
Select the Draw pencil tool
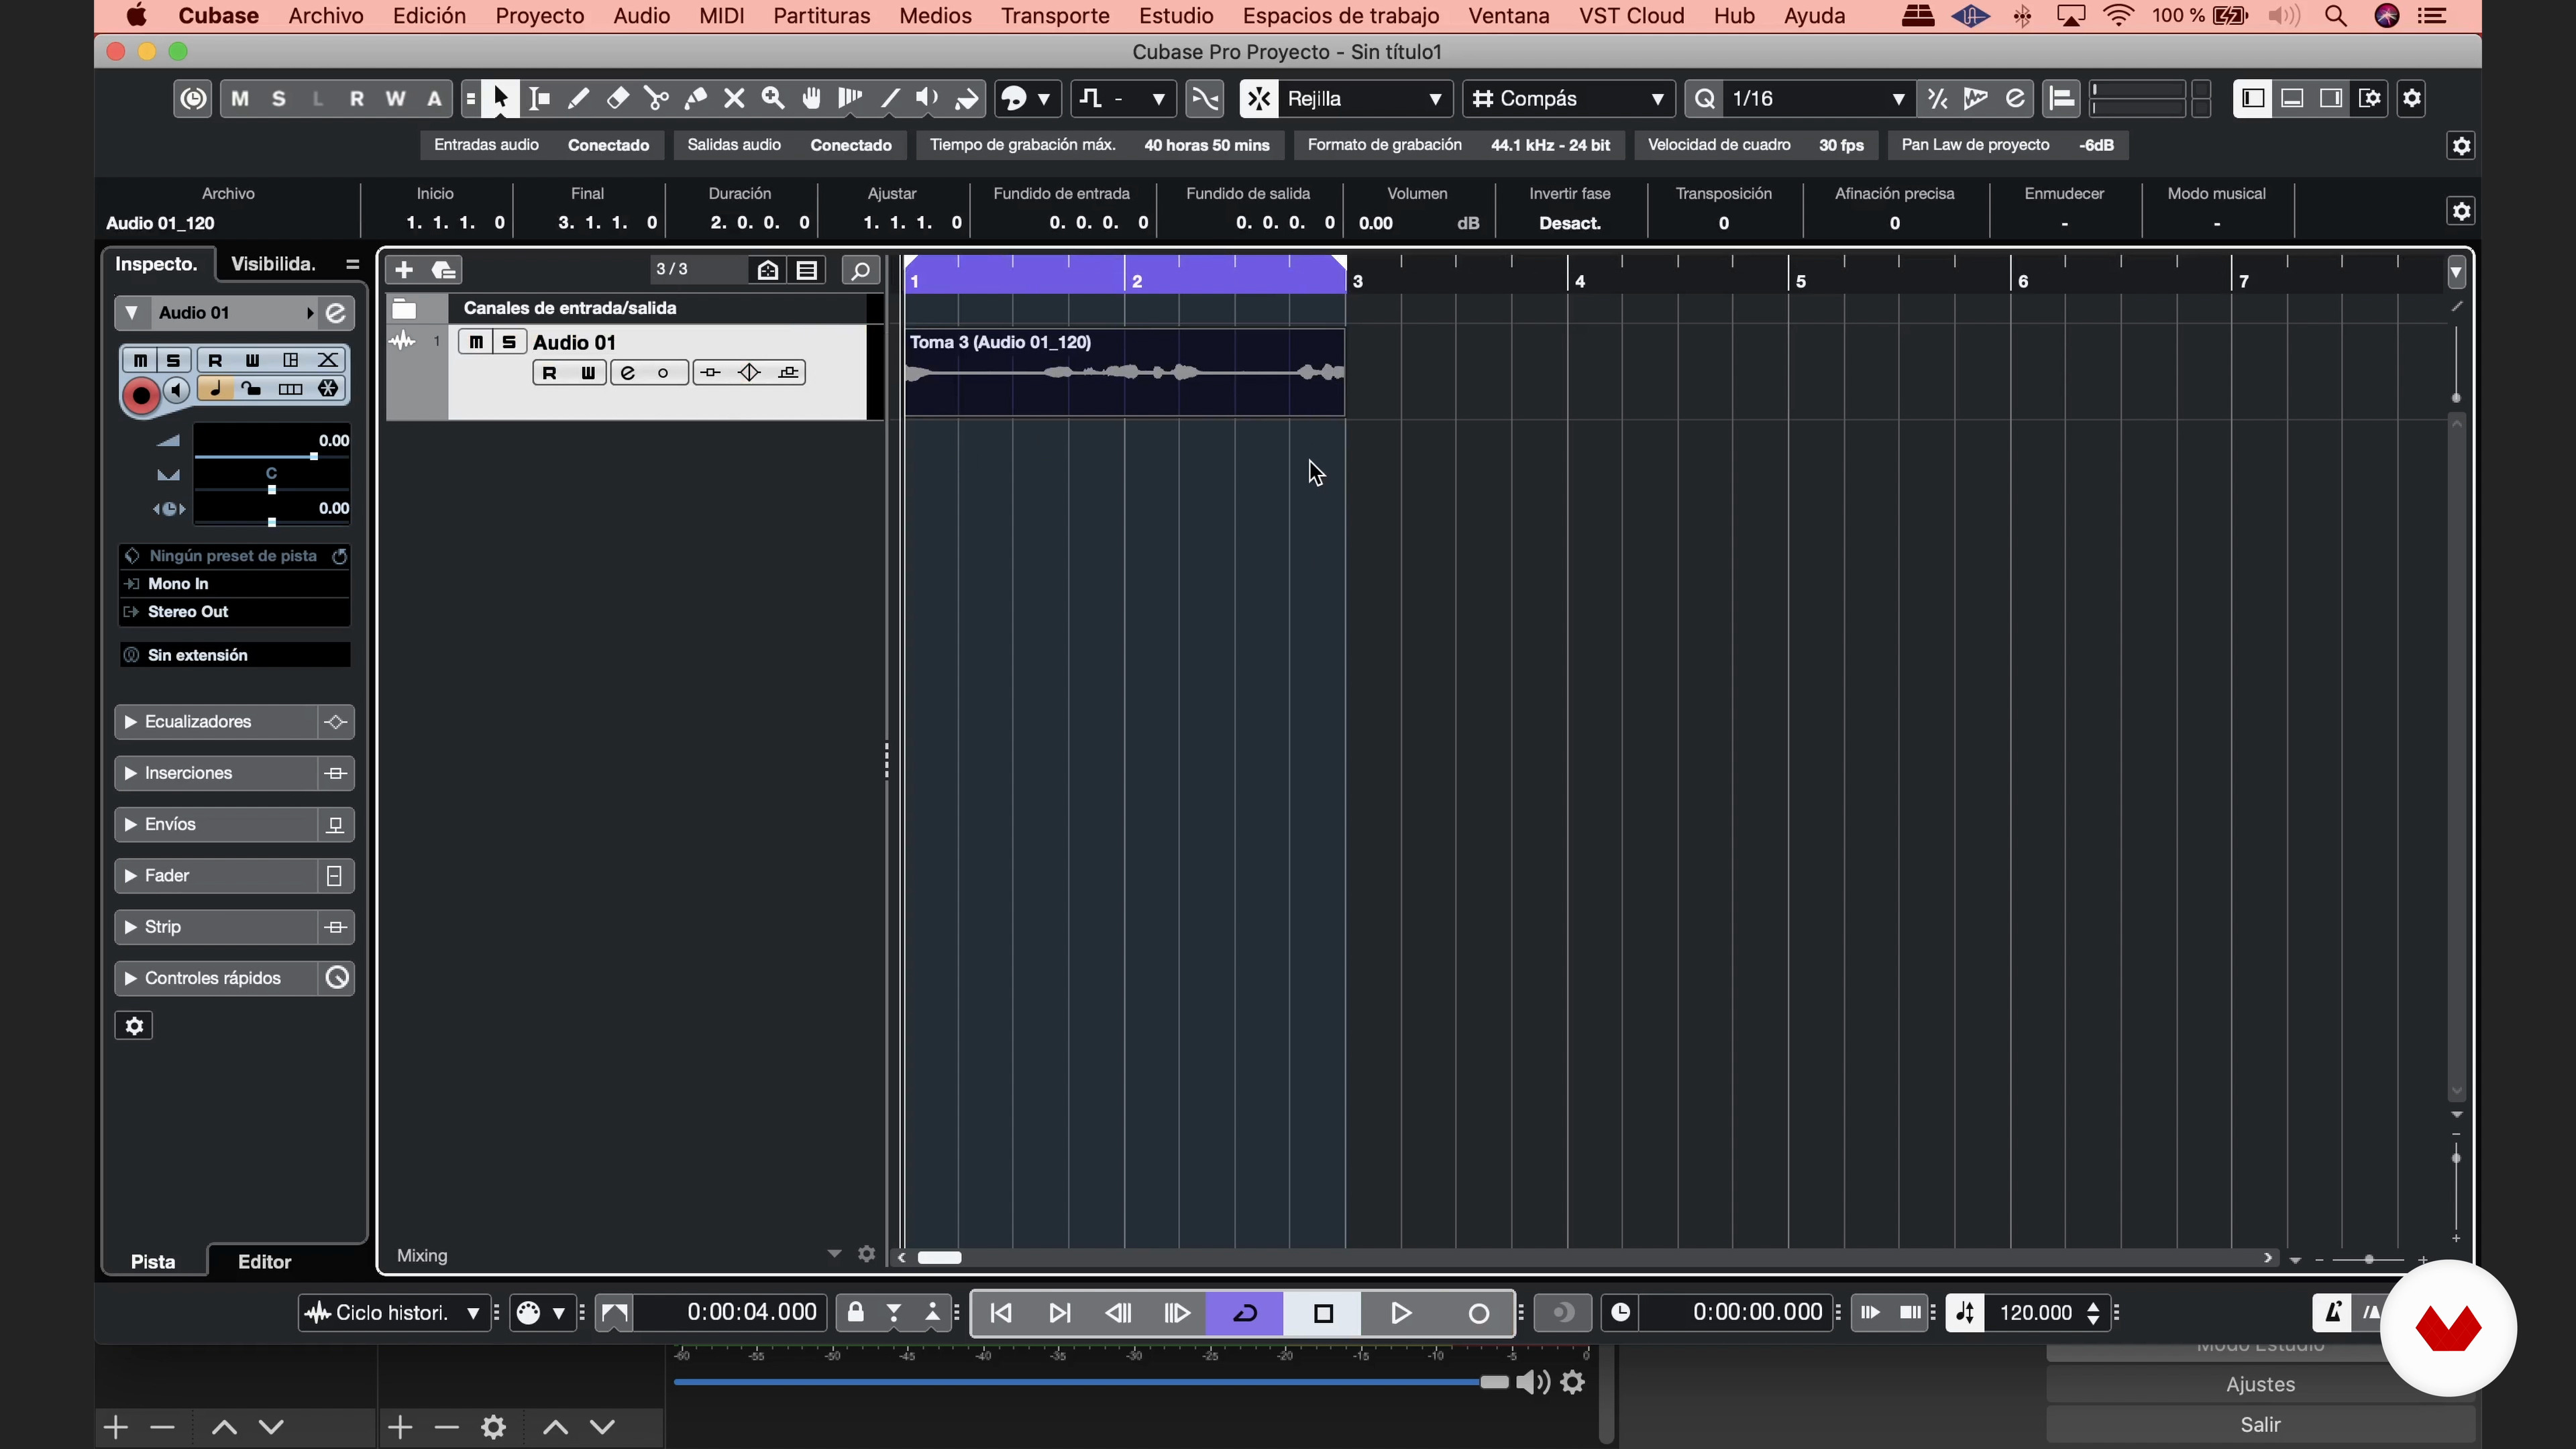click(578, 98)
